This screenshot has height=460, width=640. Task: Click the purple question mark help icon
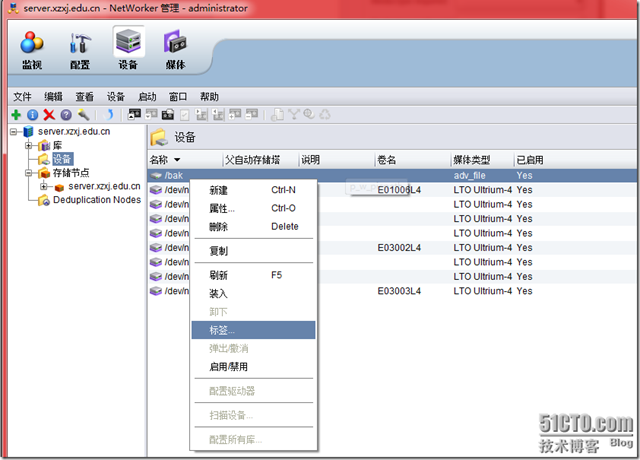tap(66, 115)
